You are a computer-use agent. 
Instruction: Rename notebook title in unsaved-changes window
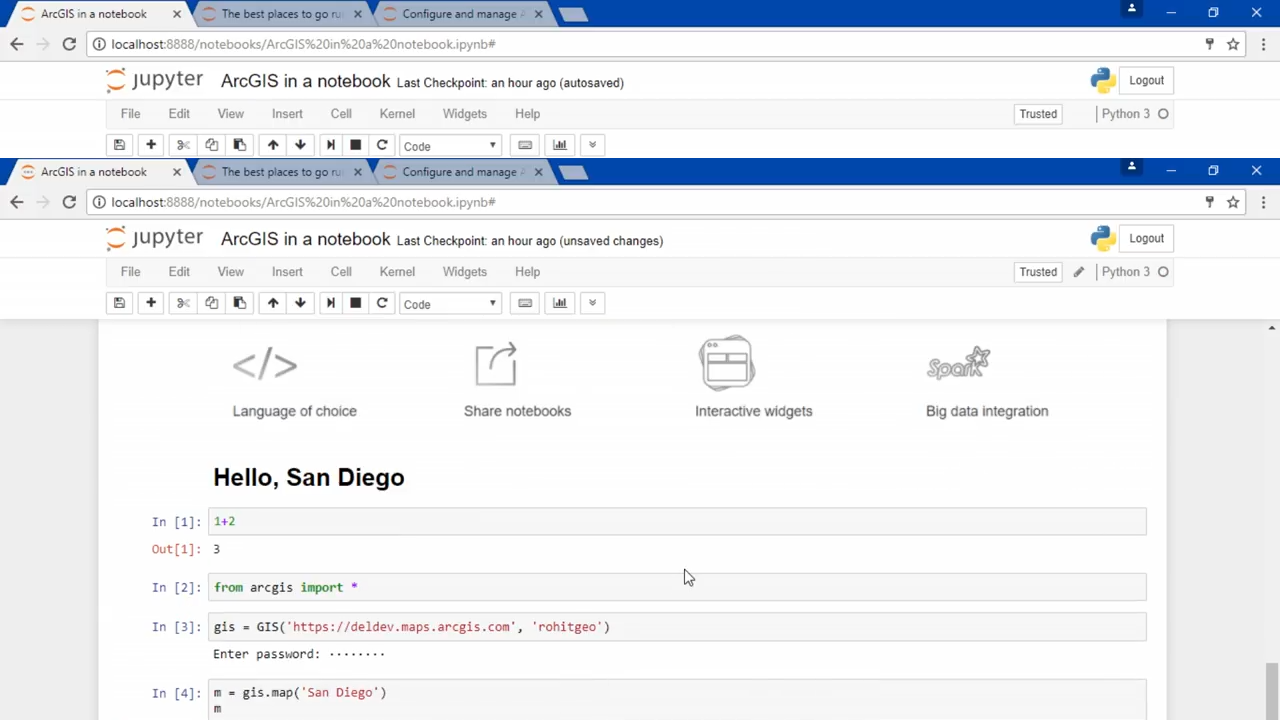tap(305, 239)
